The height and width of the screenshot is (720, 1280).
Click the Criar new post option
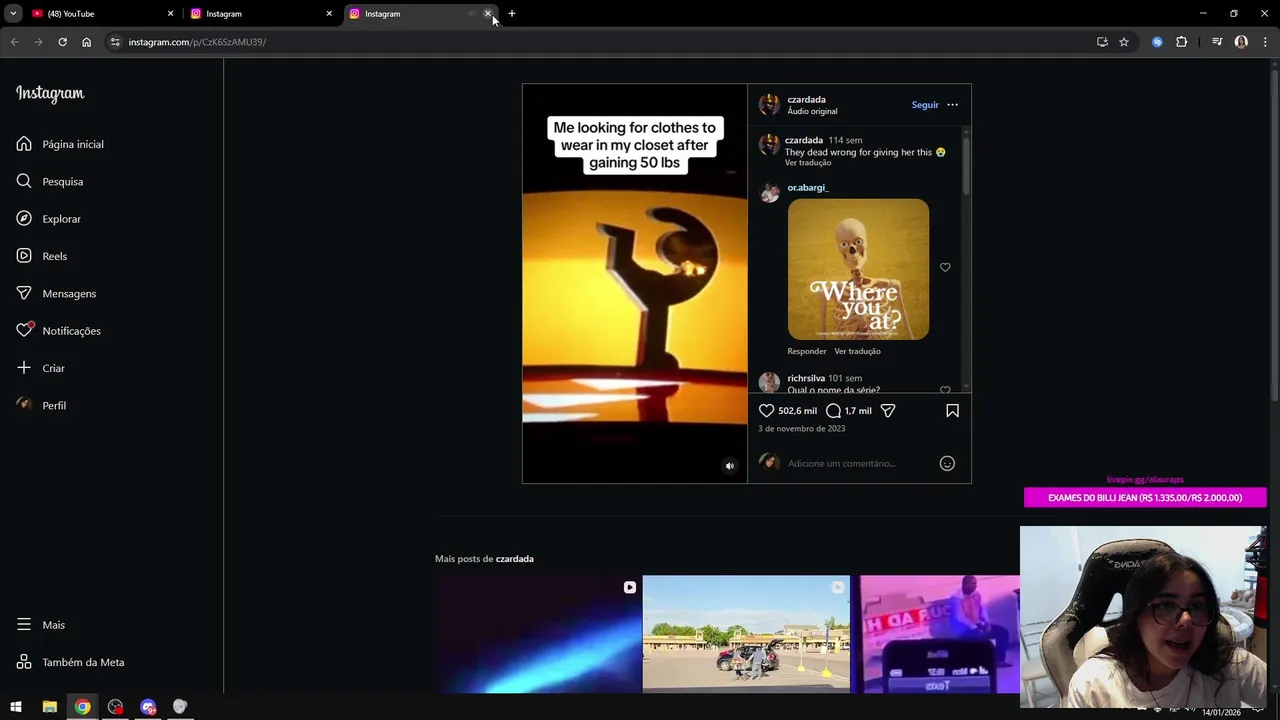(41, 368)
